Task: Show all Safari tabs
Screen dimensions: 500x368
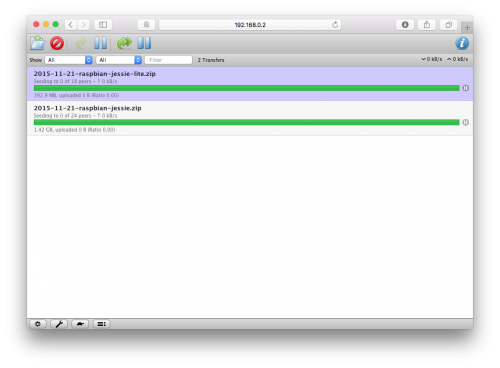Action: coord(449,25)
